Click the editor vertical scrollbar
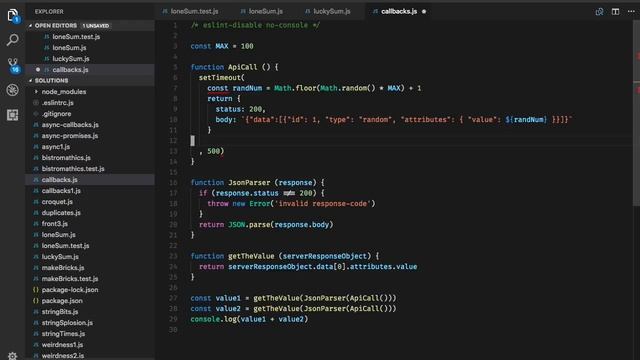640x360 pixels. tap(636, 114)
